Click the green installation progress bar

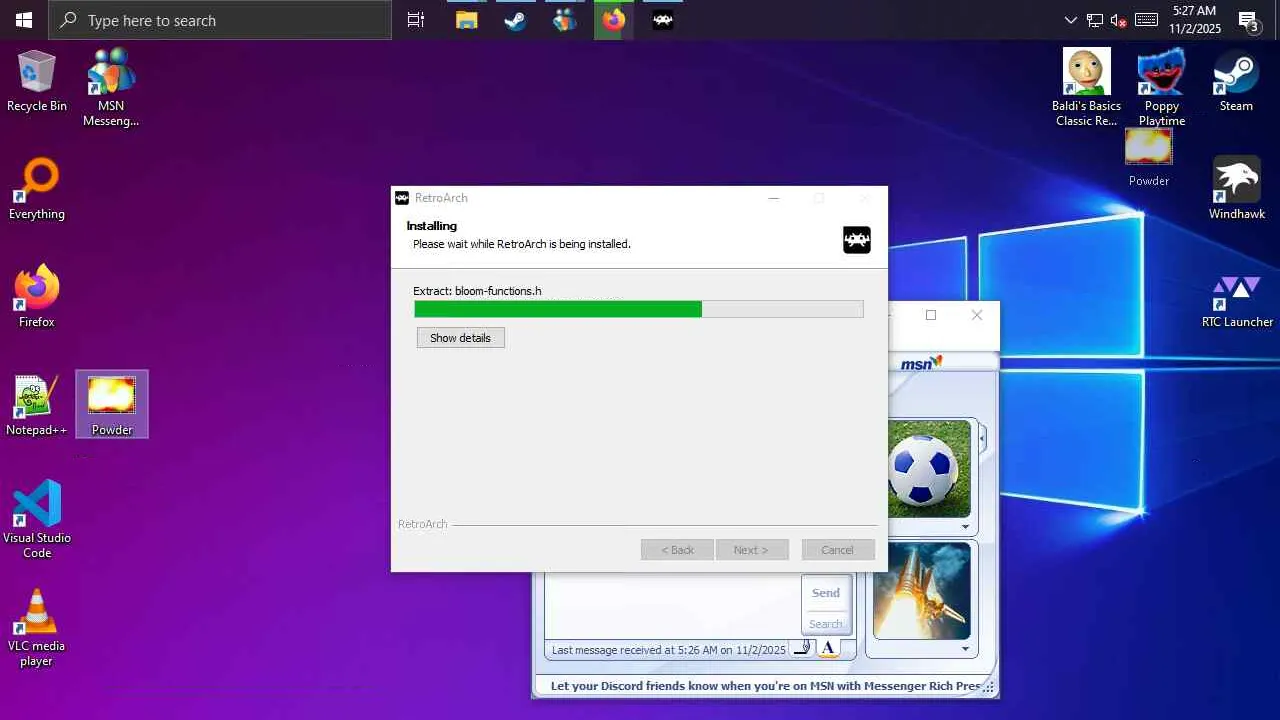click(x=638, y=310)
